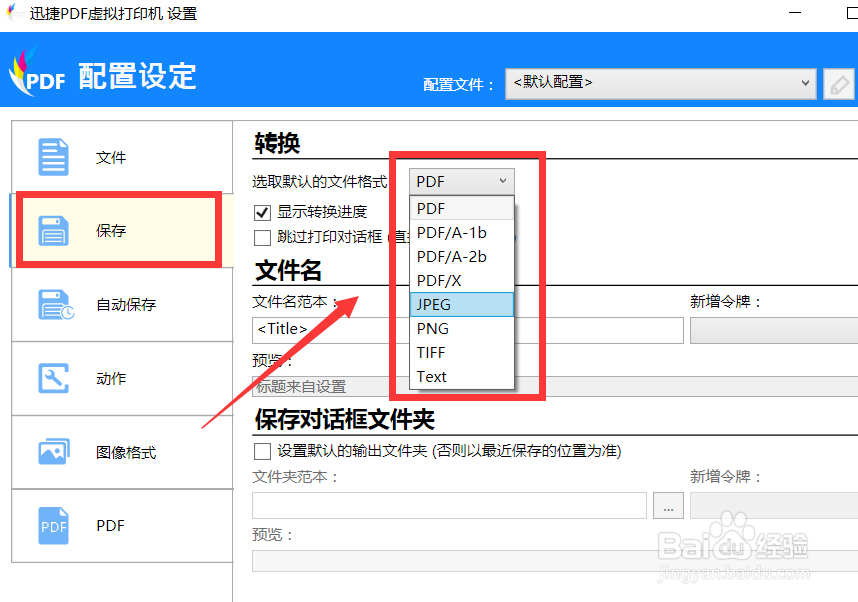Click the 文件夹范本 input field
The height and width of the screenshot is (602, 858).
(x=449, y=505)
